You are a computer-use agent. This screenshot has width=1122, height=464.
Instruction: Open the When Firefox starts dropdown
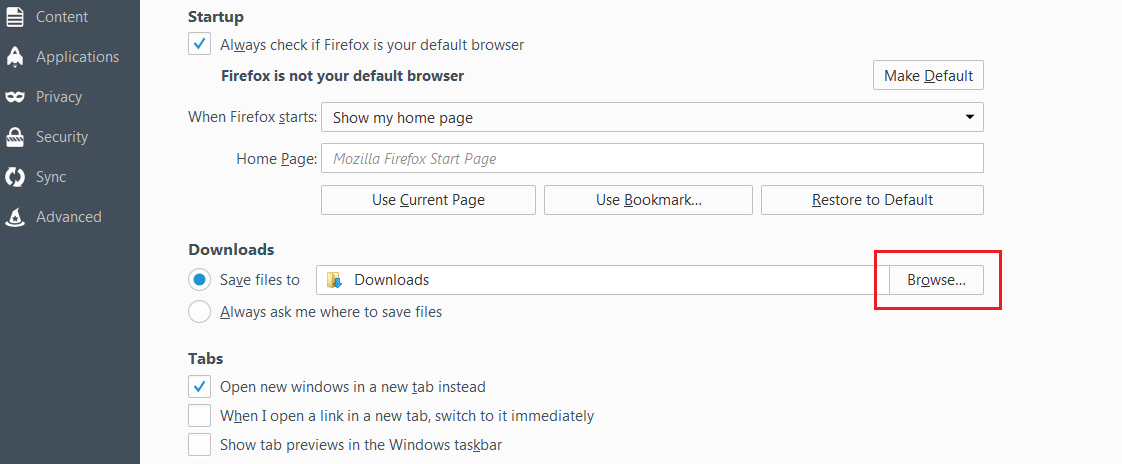coord(652,117)
